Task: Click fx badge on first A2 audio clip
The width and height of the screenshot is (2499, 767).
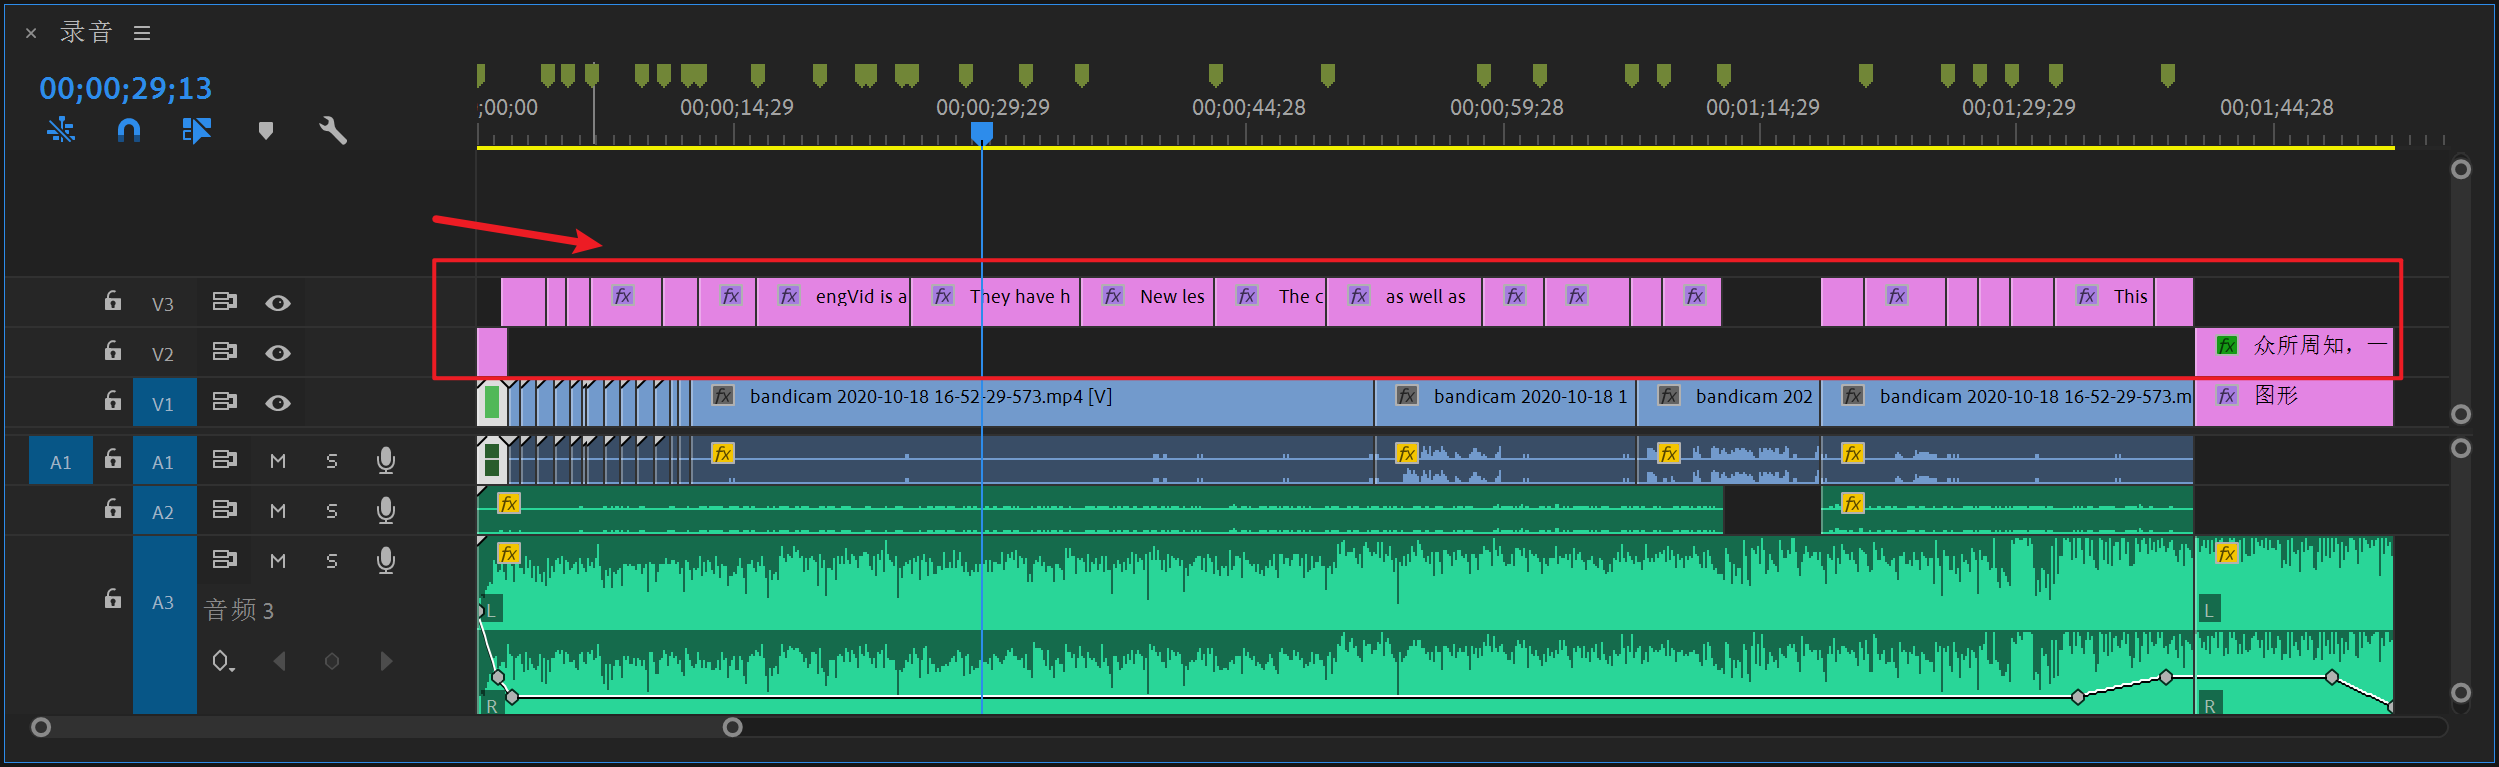Action: (509, 503)
